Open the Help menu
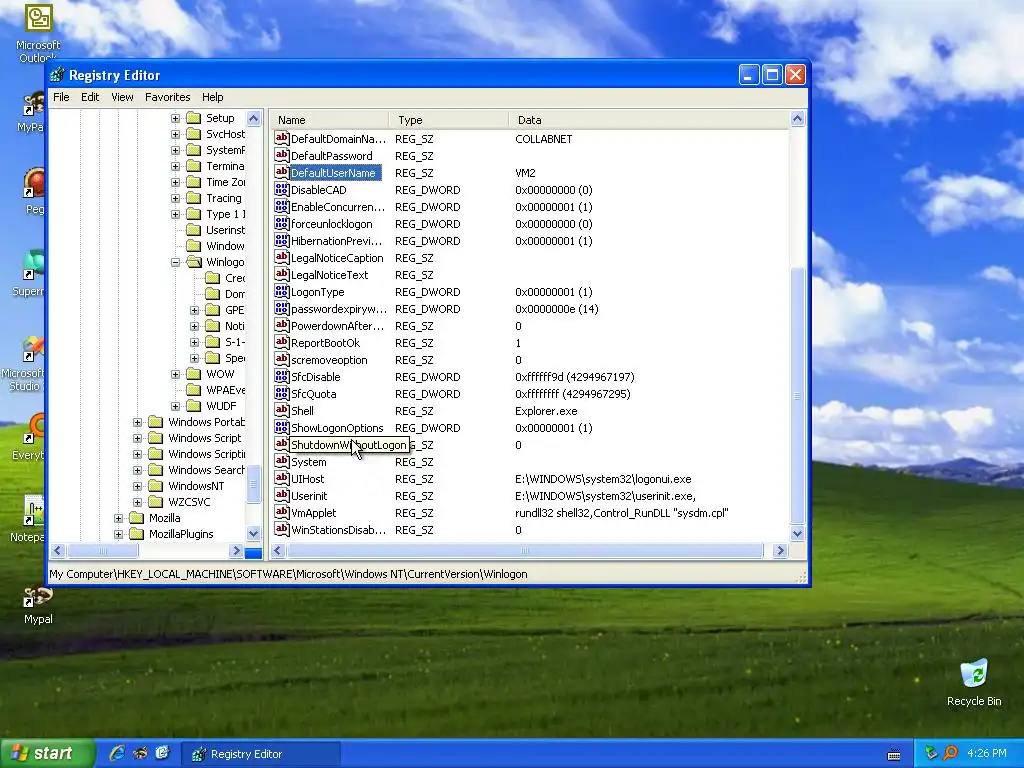This screenshot has width=1024, height=768. 213,97
